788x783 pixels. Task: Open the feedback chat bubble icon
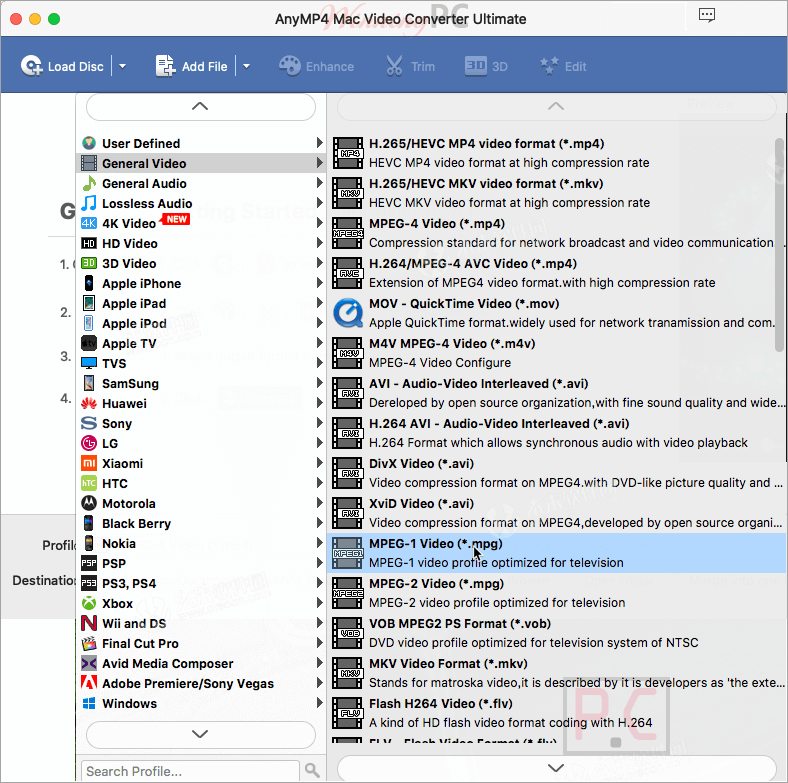pos(707,15)
